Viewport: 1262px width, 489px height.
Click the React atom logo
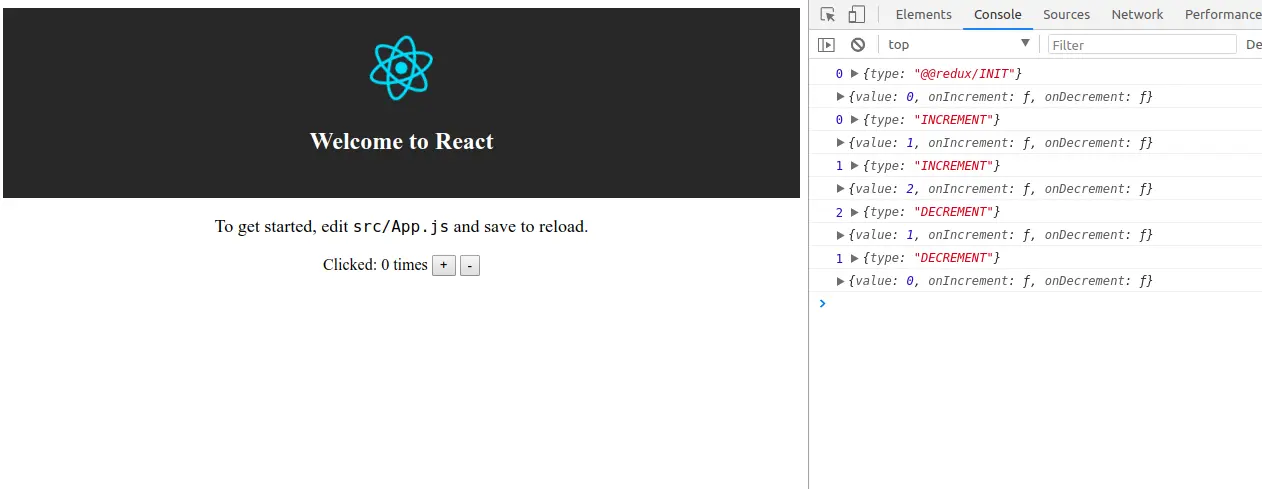click(401, 67)
